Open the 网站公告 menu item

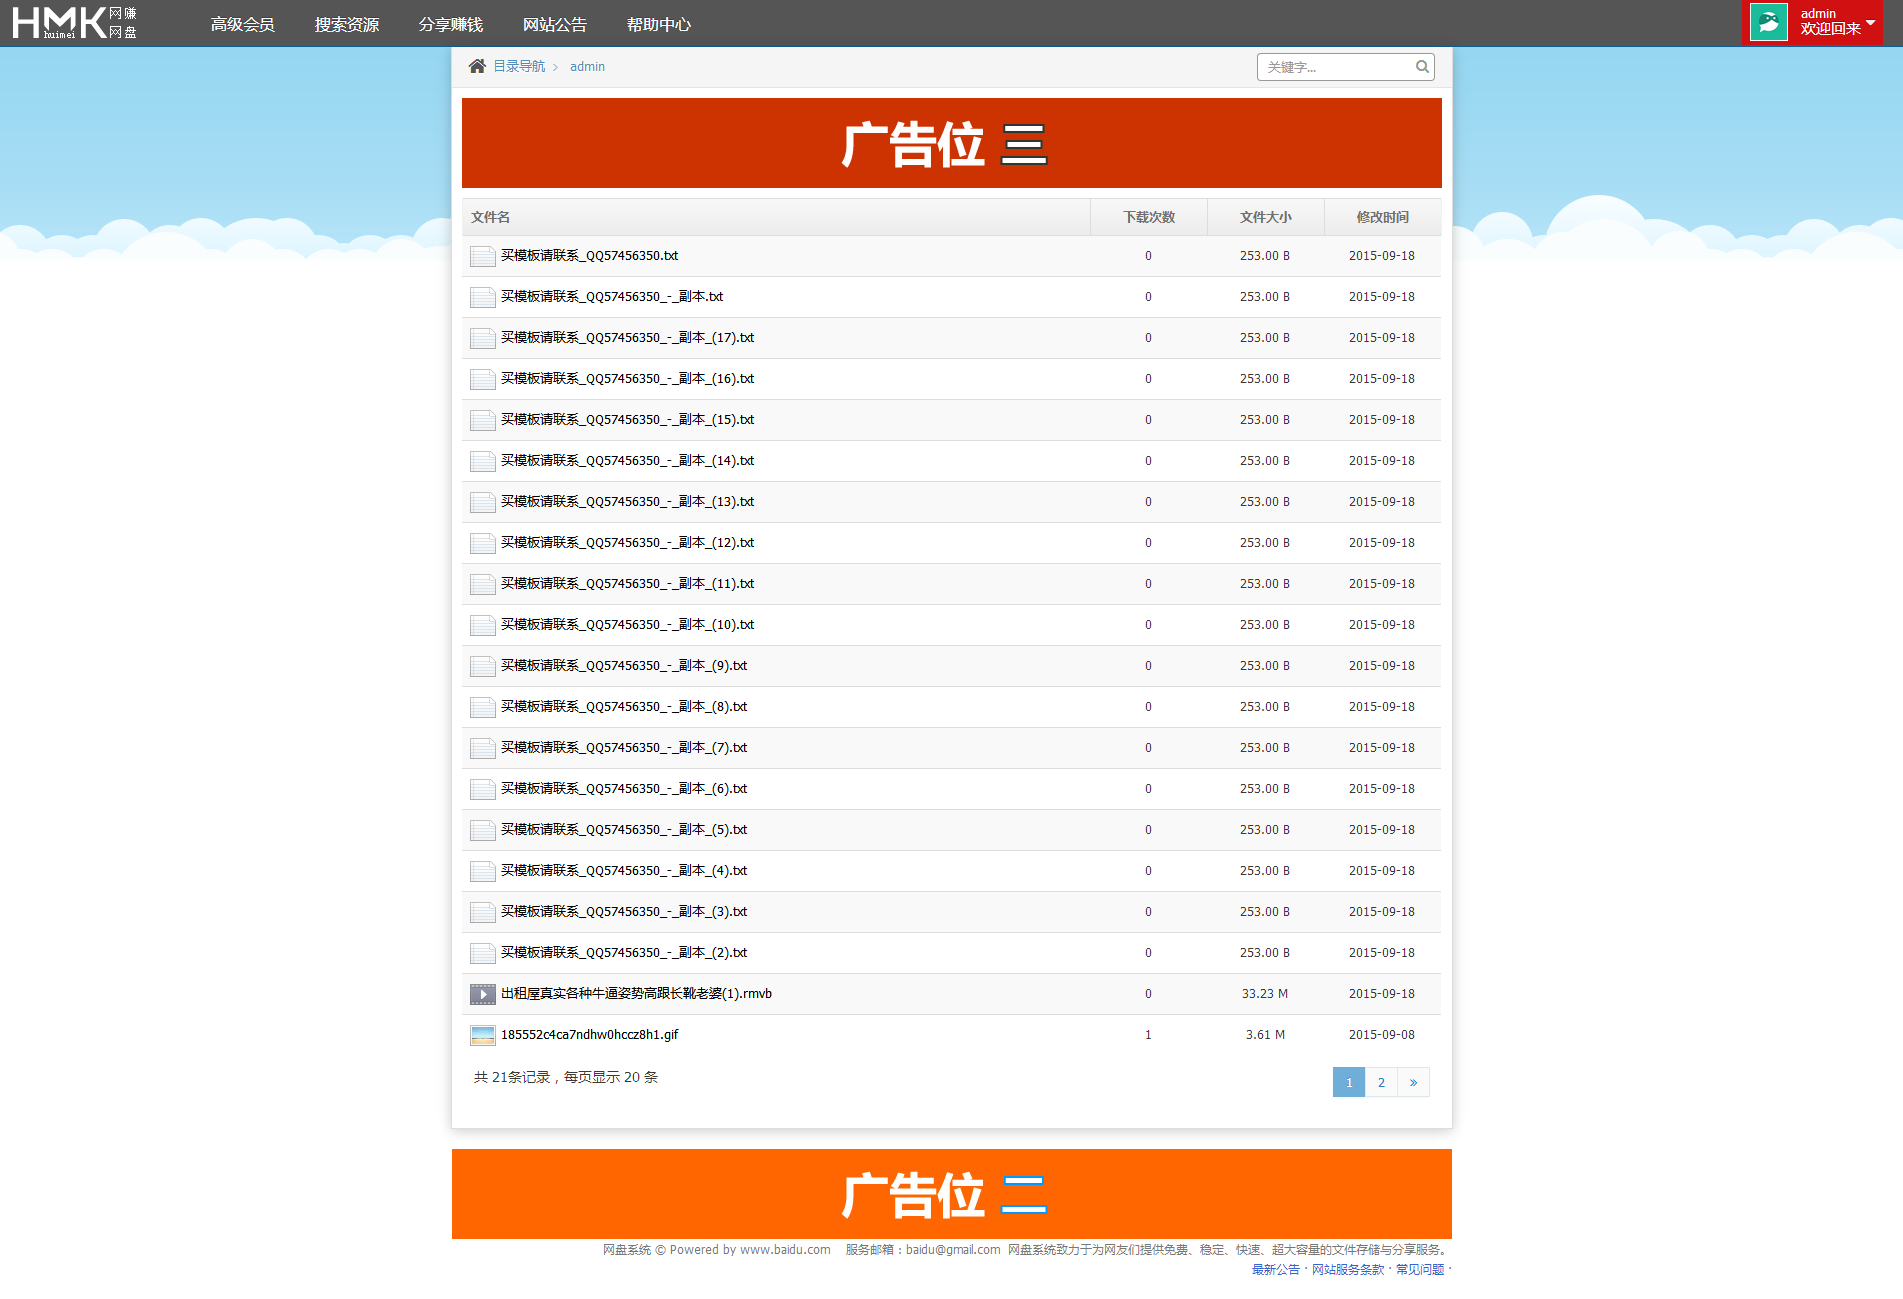(x=555, y=24)
